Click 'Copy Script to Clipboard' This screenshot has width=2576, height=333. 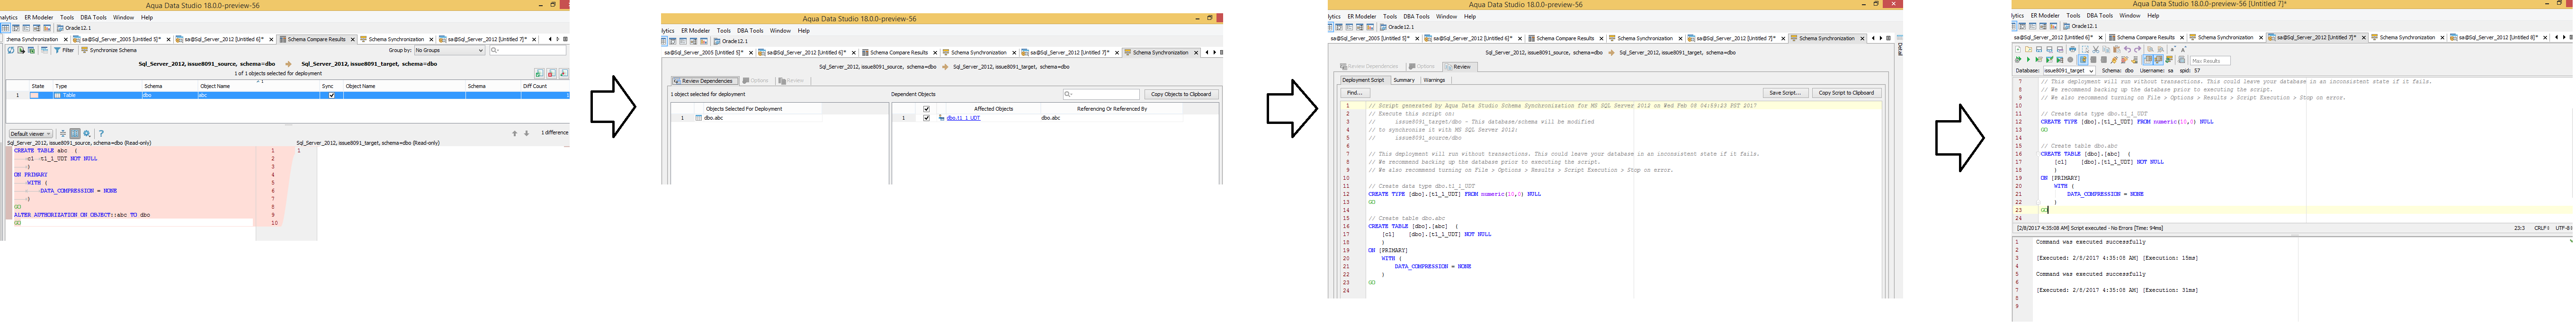click(x=1846, y=93)
